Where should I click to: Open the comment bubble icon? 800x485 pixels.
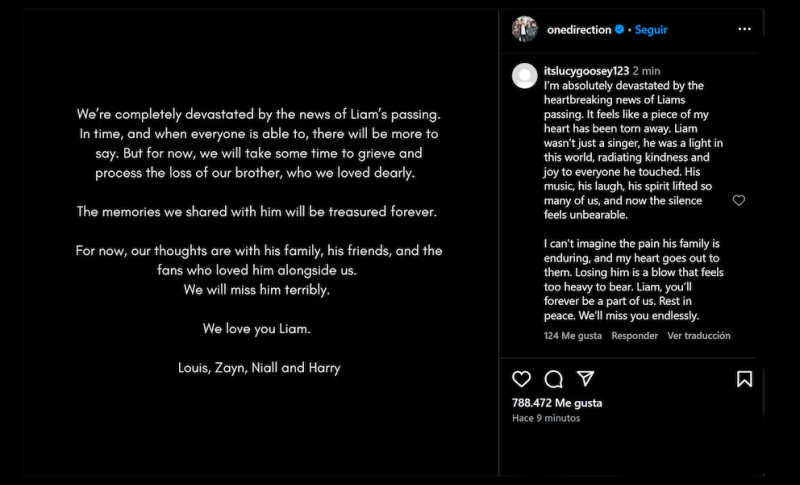553,379
